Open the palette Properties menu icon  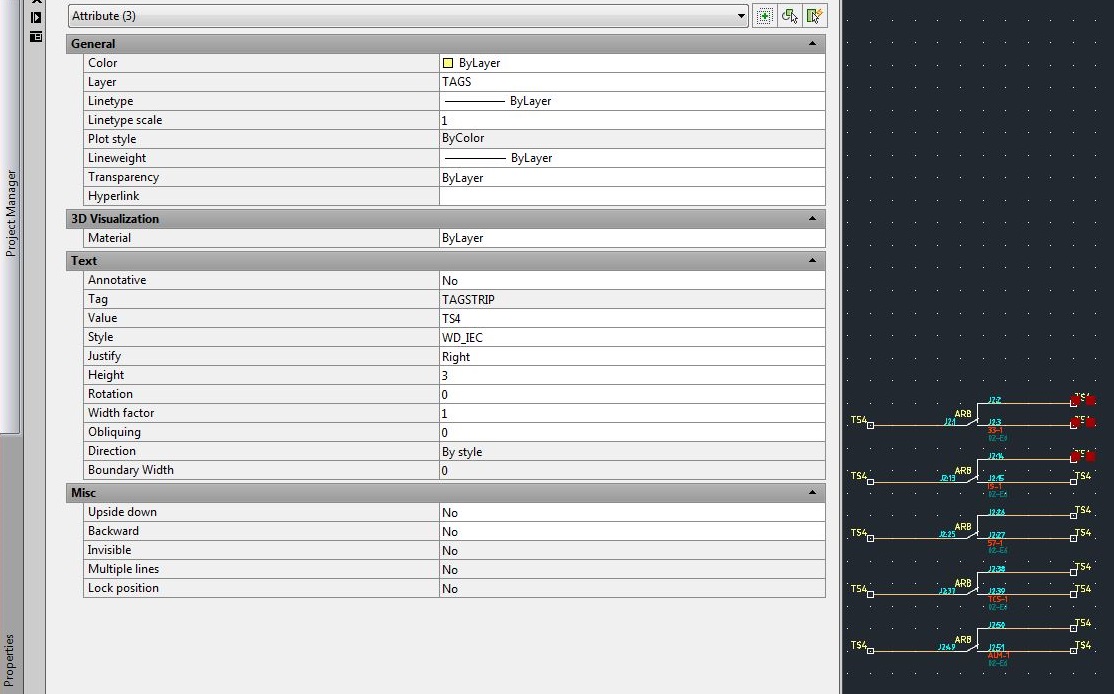pos(36,37)
